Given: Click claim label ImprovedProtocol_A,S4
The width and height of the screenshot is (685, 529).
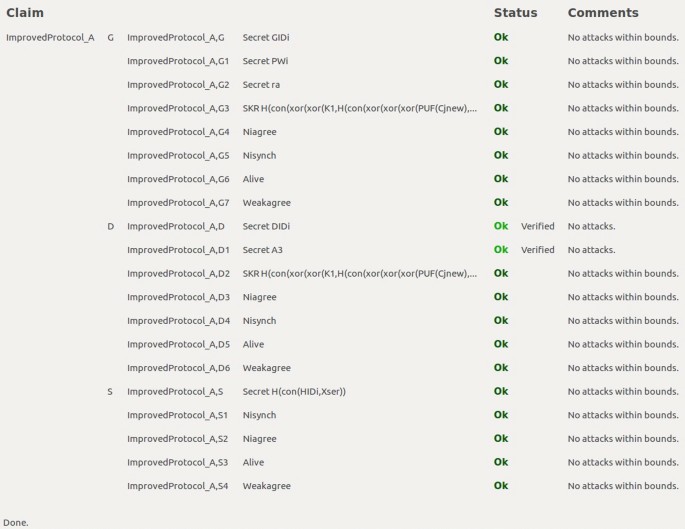Looking at the screenshot, I should 177,486.
